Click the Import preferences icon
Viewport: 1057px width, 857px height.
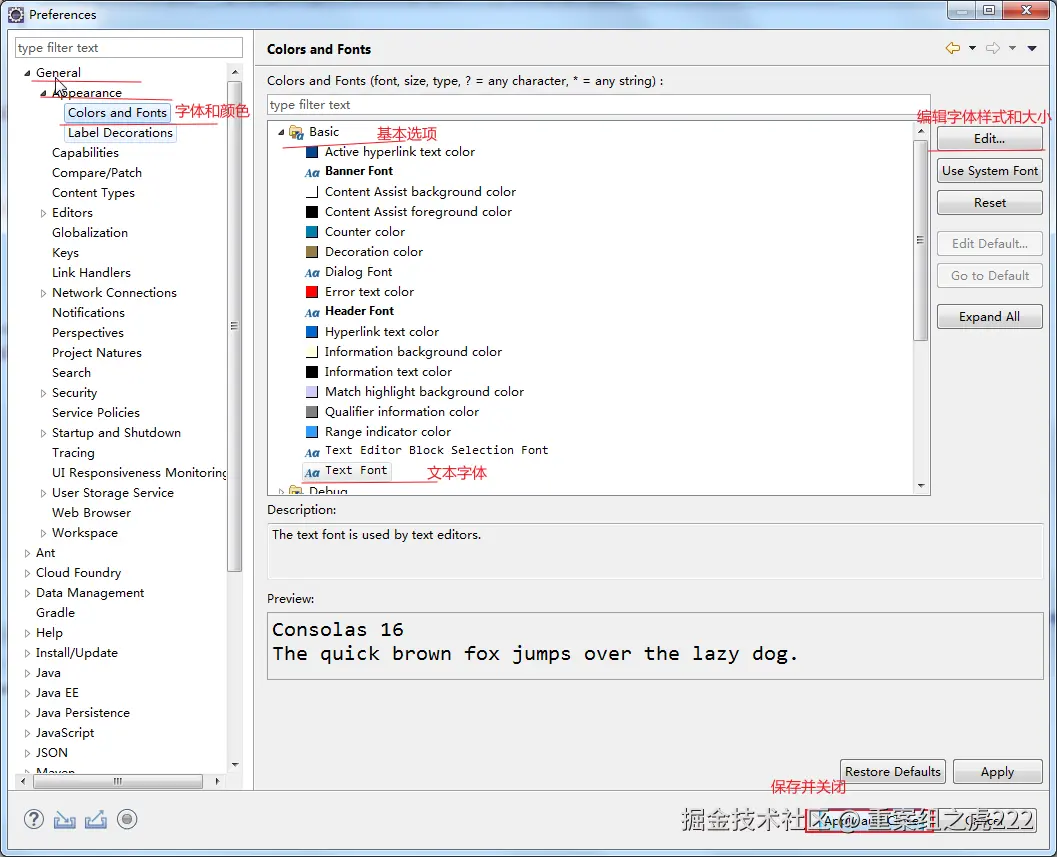click(65, 819)
